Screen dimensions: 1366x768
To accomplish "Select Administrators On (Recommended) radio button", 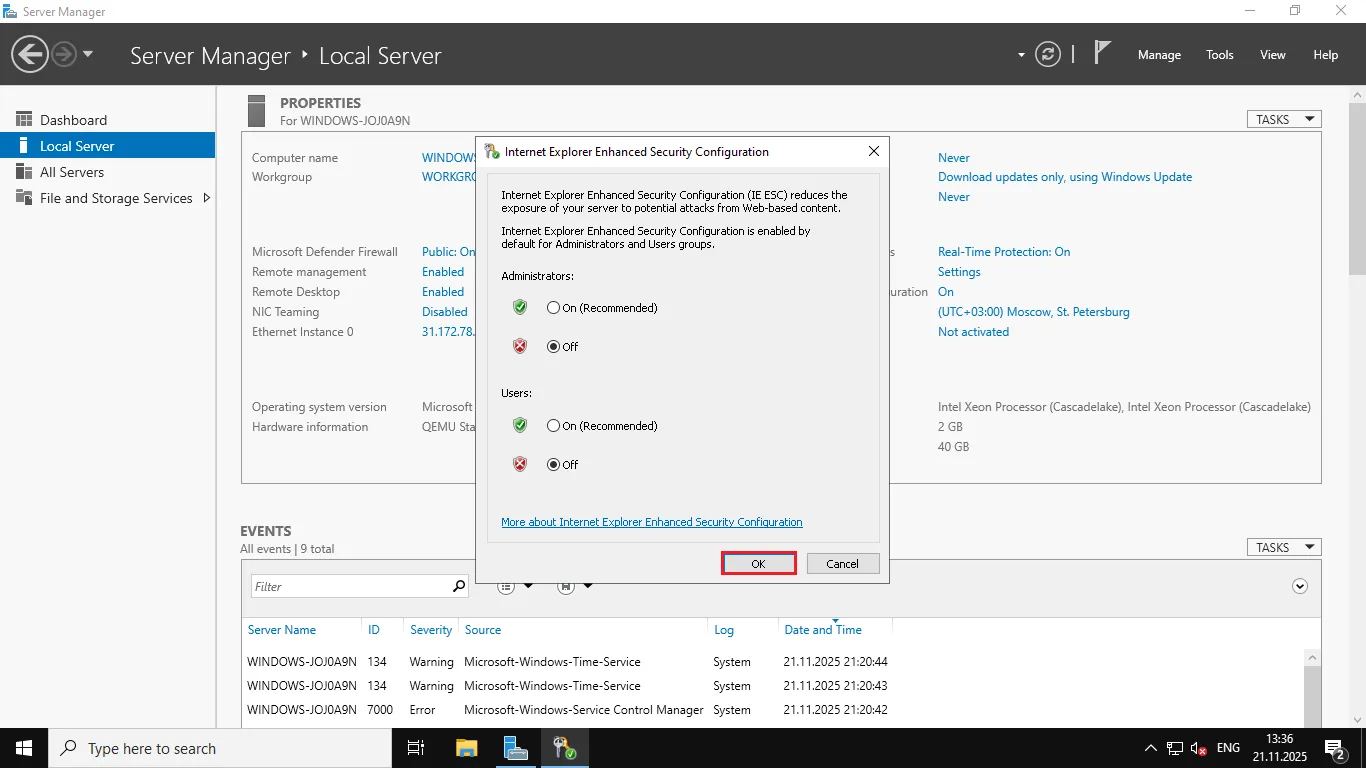I will click(553, 308).
